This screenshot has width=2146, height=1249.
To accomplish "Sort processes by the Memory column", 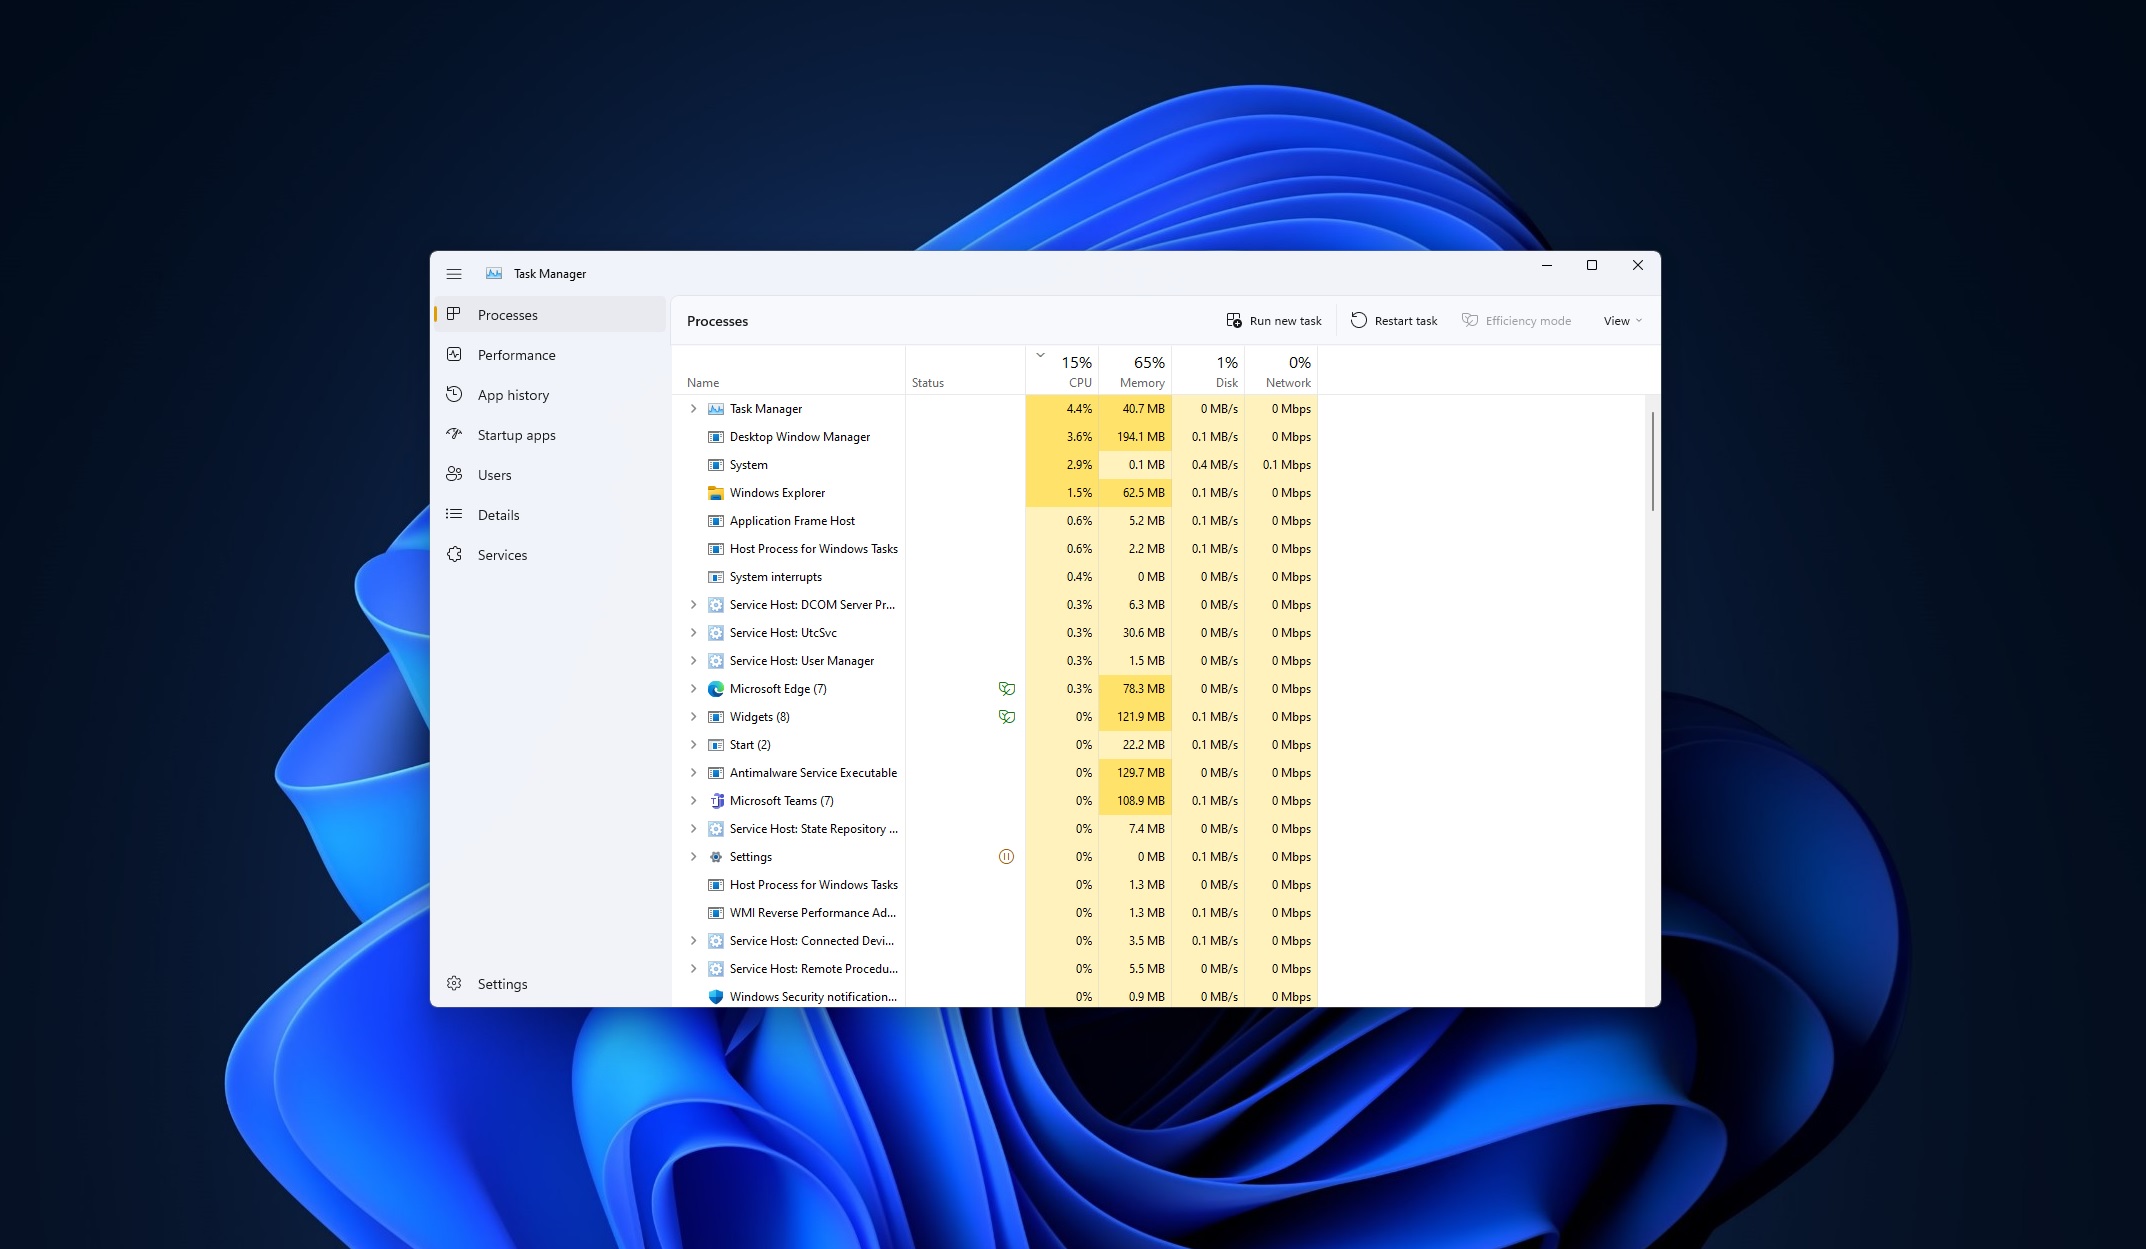I will click(x=1140, y=372).
